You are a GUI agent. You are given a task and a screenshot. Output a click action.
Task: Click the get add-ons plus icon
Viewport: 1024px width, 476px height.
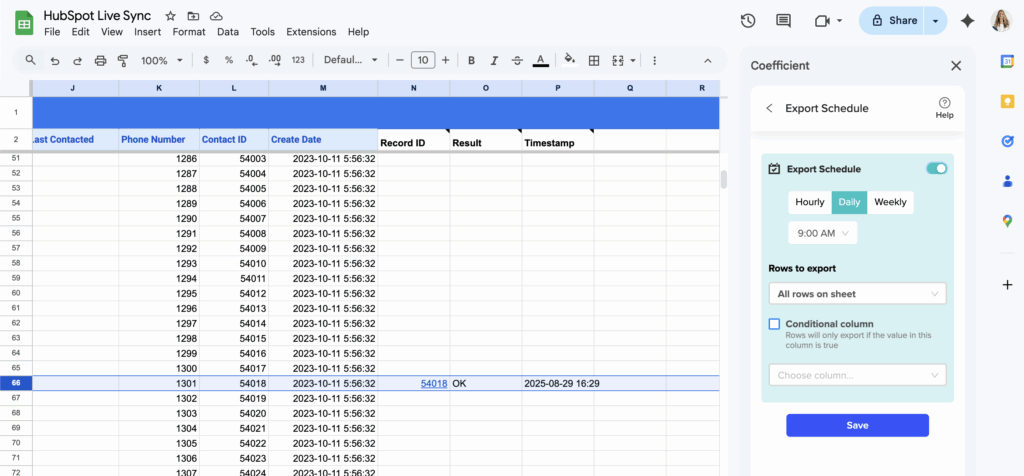[x=1007, y=285]
